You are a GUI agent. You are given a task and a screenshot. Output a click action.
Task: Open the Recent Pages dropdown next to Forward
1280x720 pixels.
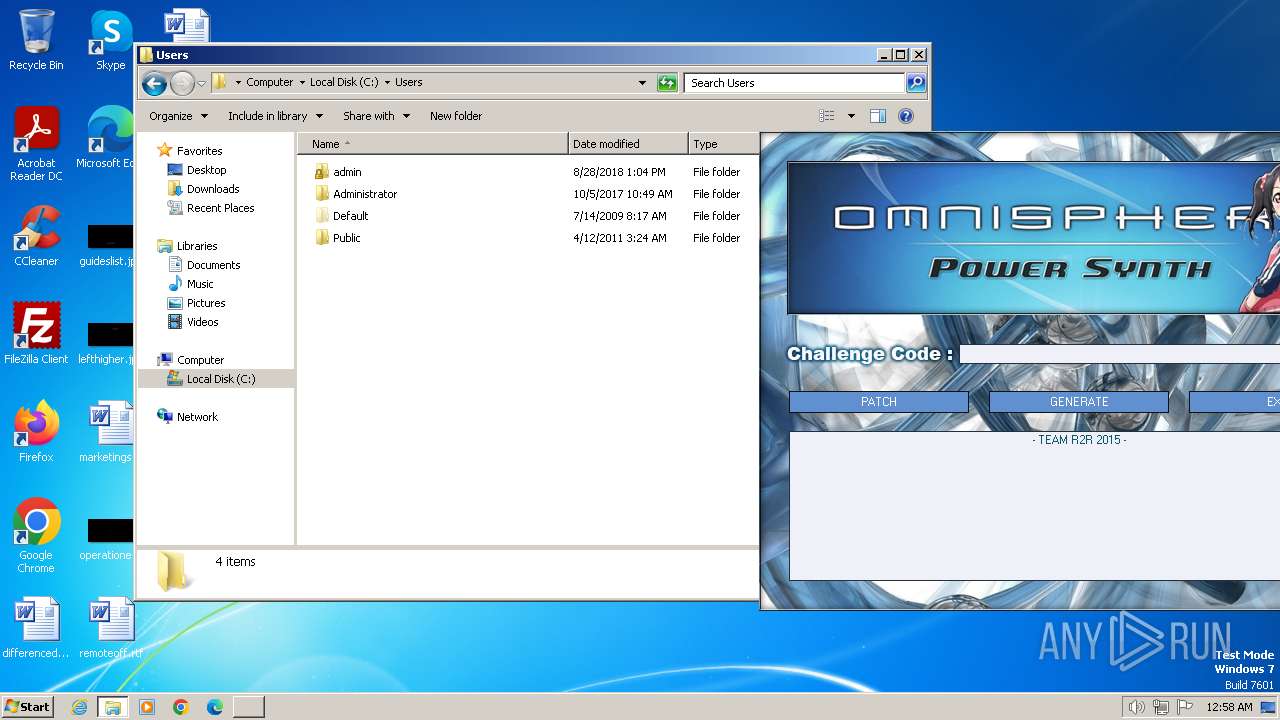(202, 83)
